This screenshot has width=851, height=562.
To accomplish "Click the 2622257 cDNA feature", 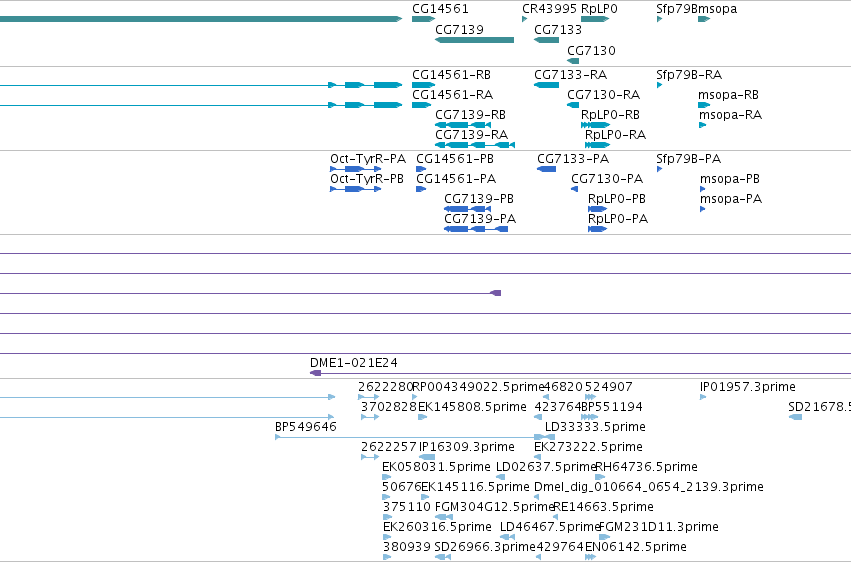I will click(370, 457).
